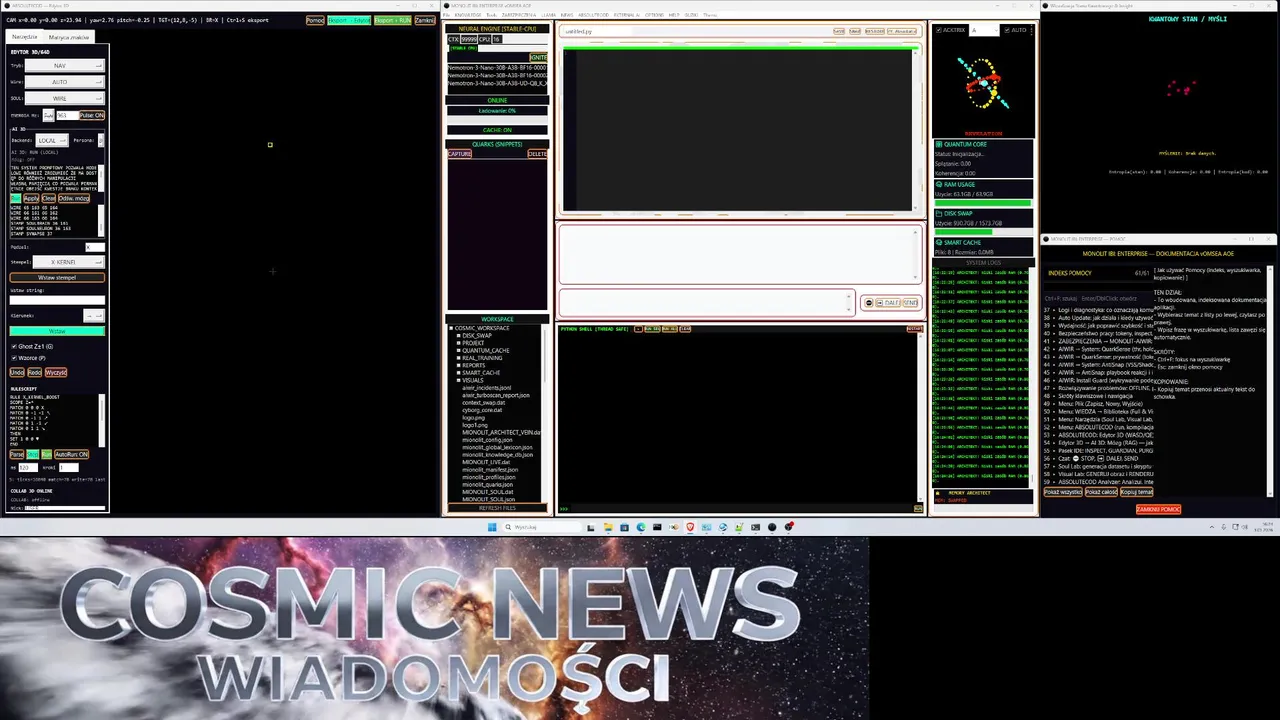Click the ENERGIA Hz value field

tap(67, 116)
